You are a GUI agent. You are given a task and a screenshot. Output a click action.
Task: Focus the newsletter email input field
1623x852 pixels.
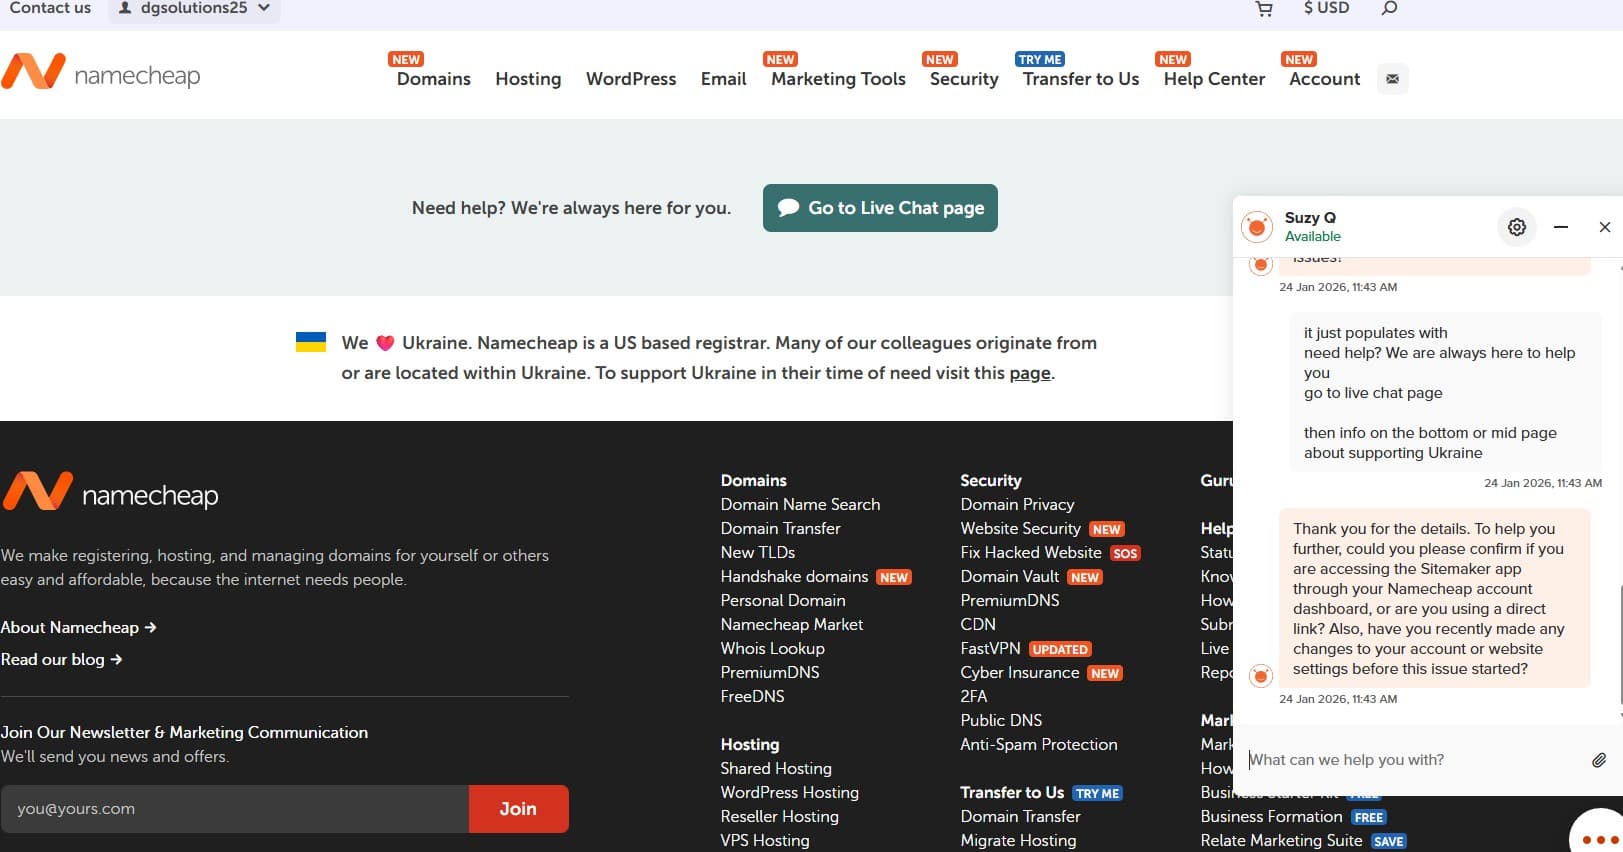pos(235,809)
